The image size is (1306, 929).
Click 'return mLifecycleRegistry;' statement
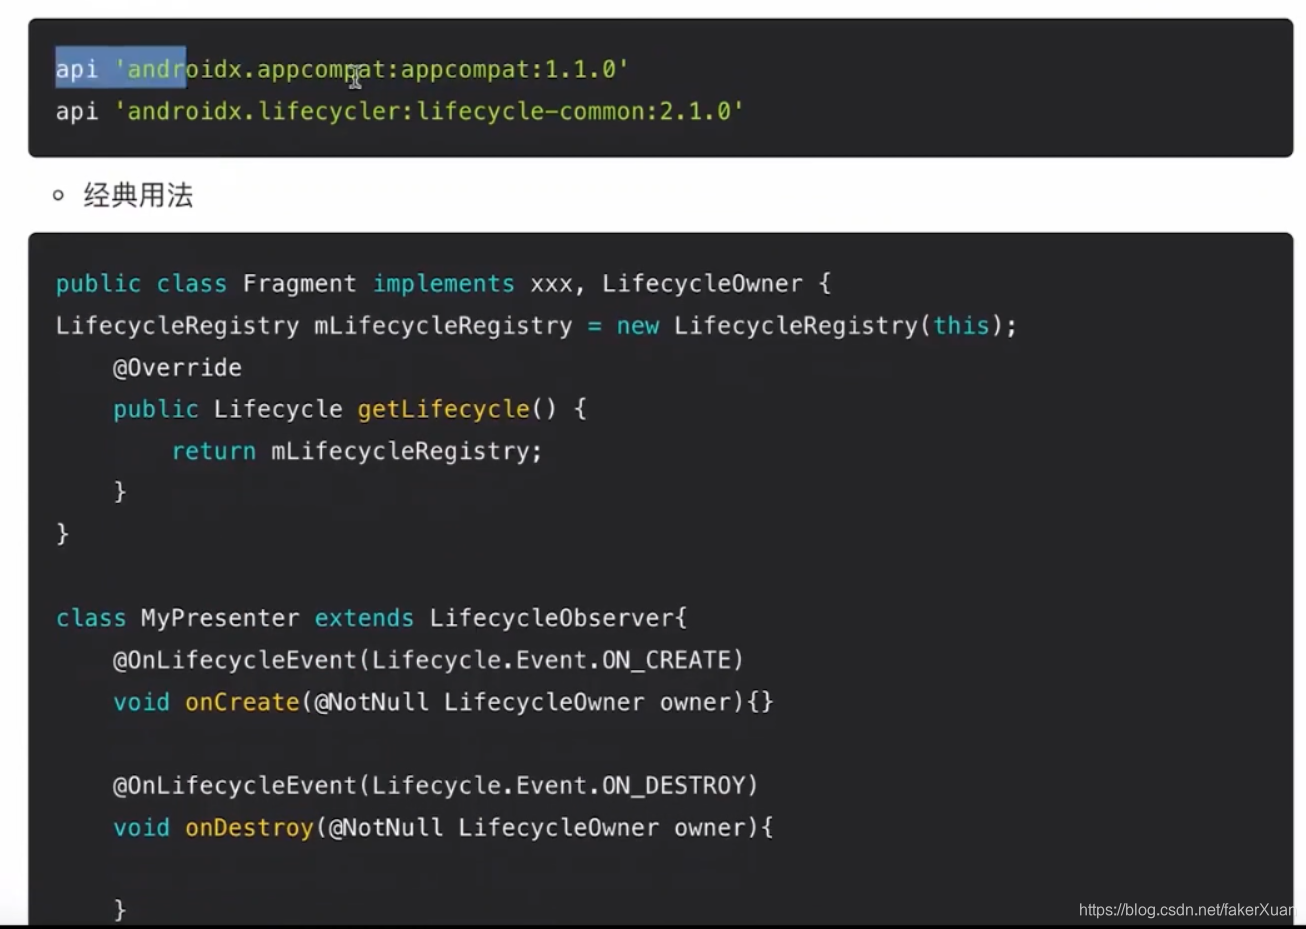pos(357,451)
